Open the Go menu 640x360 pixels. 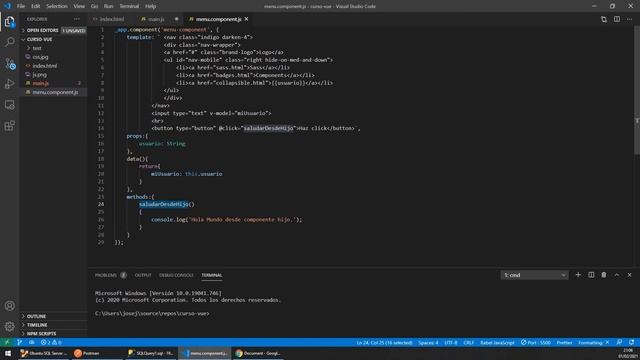pos(94,6)
